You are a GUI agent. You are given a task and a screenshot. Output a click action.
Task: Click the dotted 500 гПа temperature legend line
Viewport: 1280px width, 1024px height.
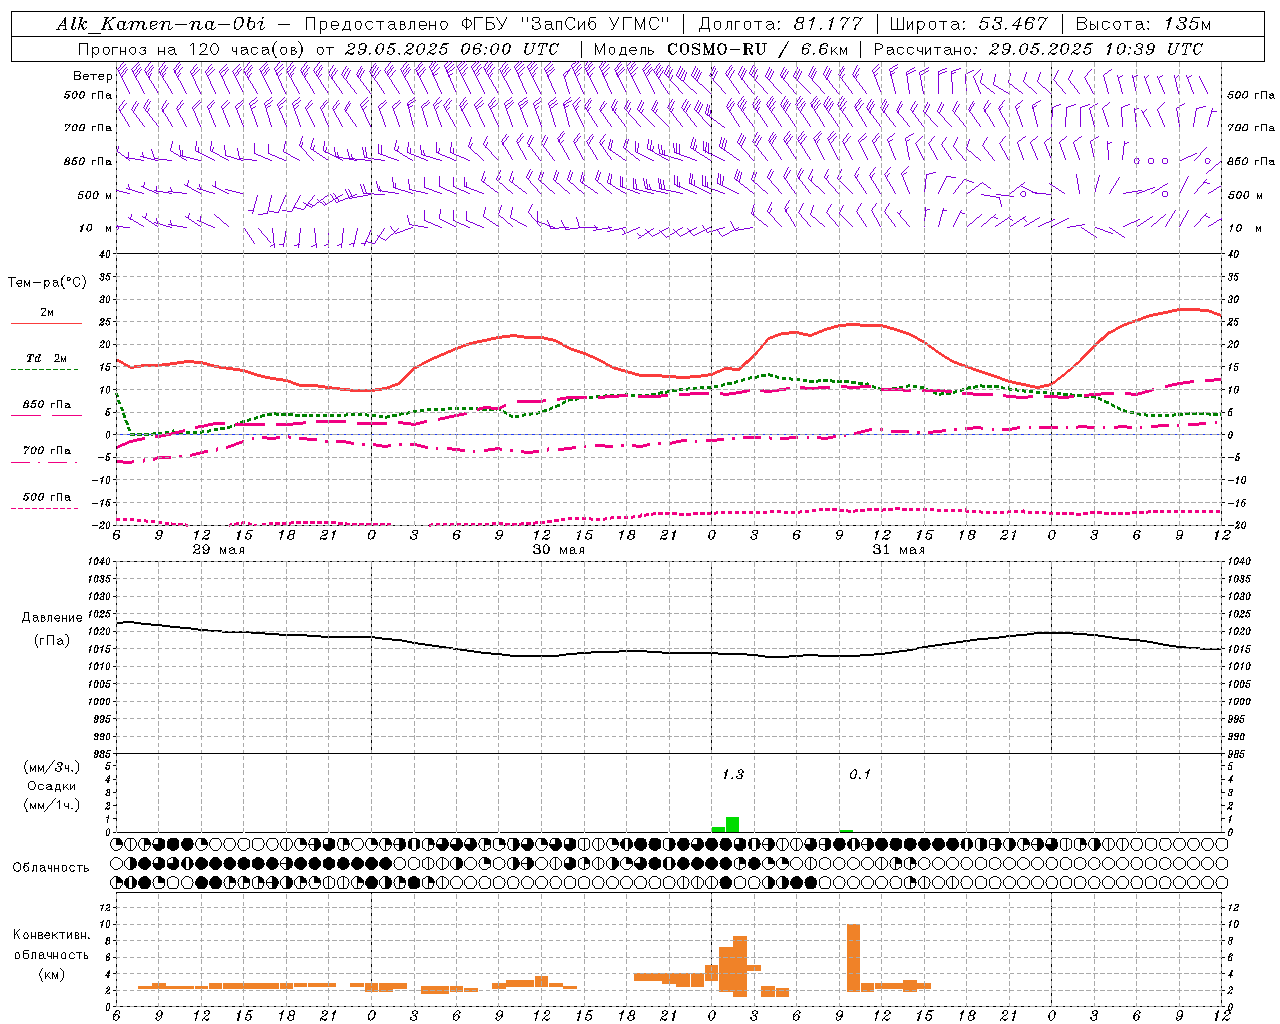click(x=46, y=508)
